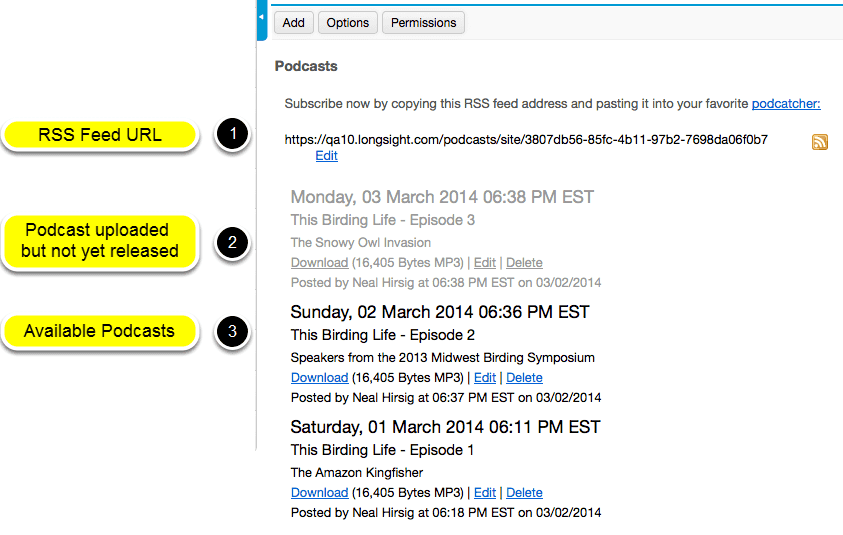
Task: Edit the Episode 2 podcast entry
Action: 484,378
